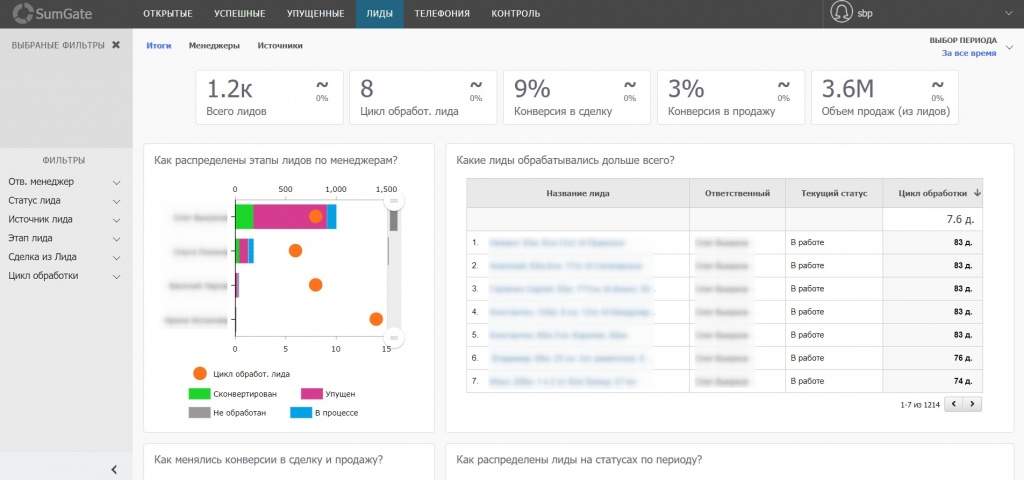Click the sbp username
This screenshot has width=1024, height=480.
[x=865, y=14]
